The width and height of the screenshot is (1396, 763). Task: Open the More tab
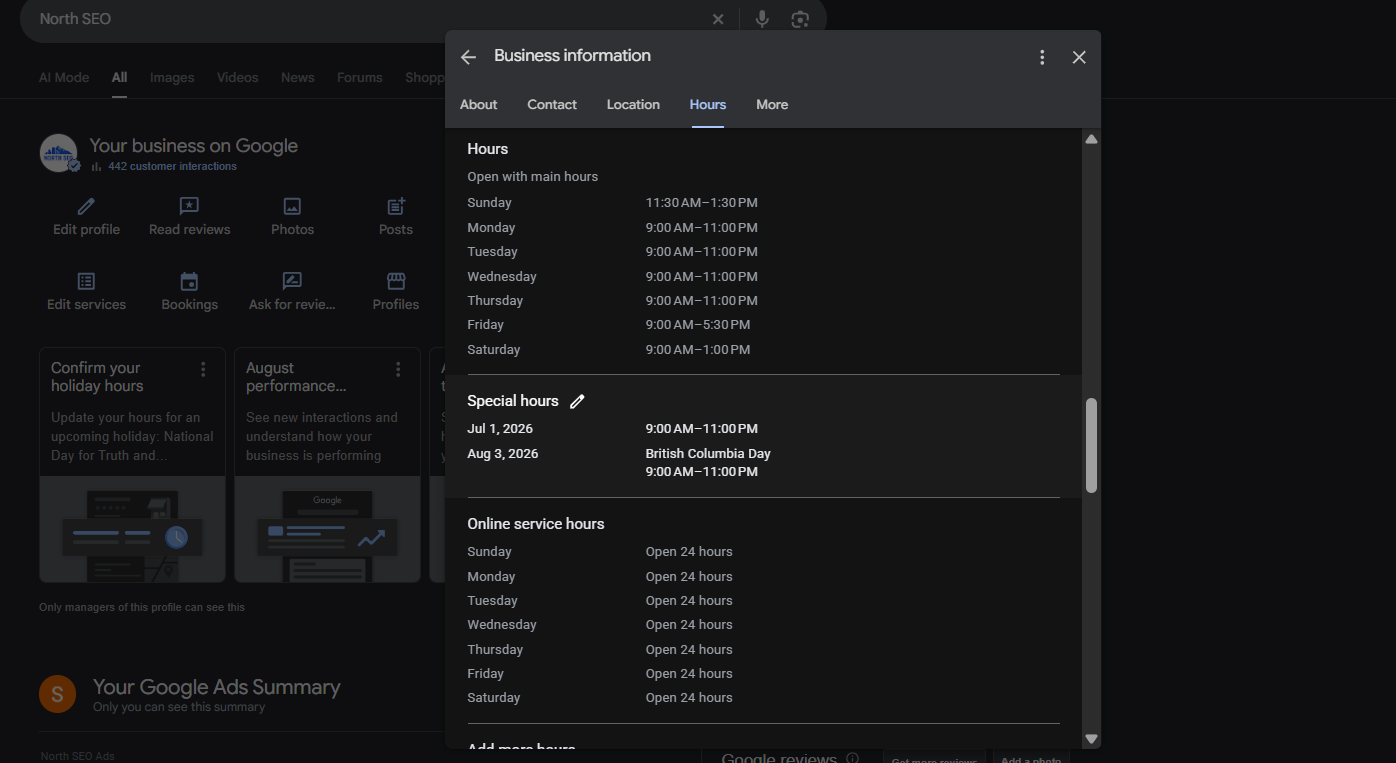coord(772,105)
